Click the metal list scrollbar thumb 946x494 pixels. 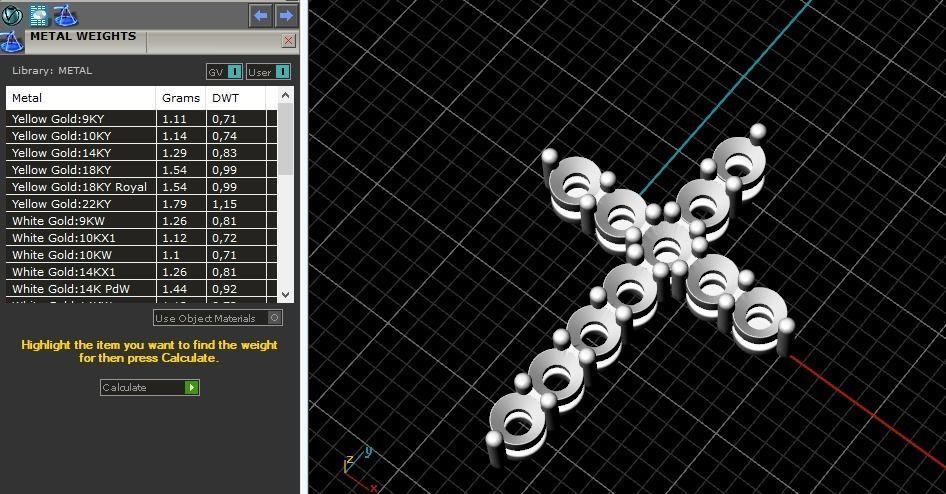pyautogui.click(x=285, y=140)
